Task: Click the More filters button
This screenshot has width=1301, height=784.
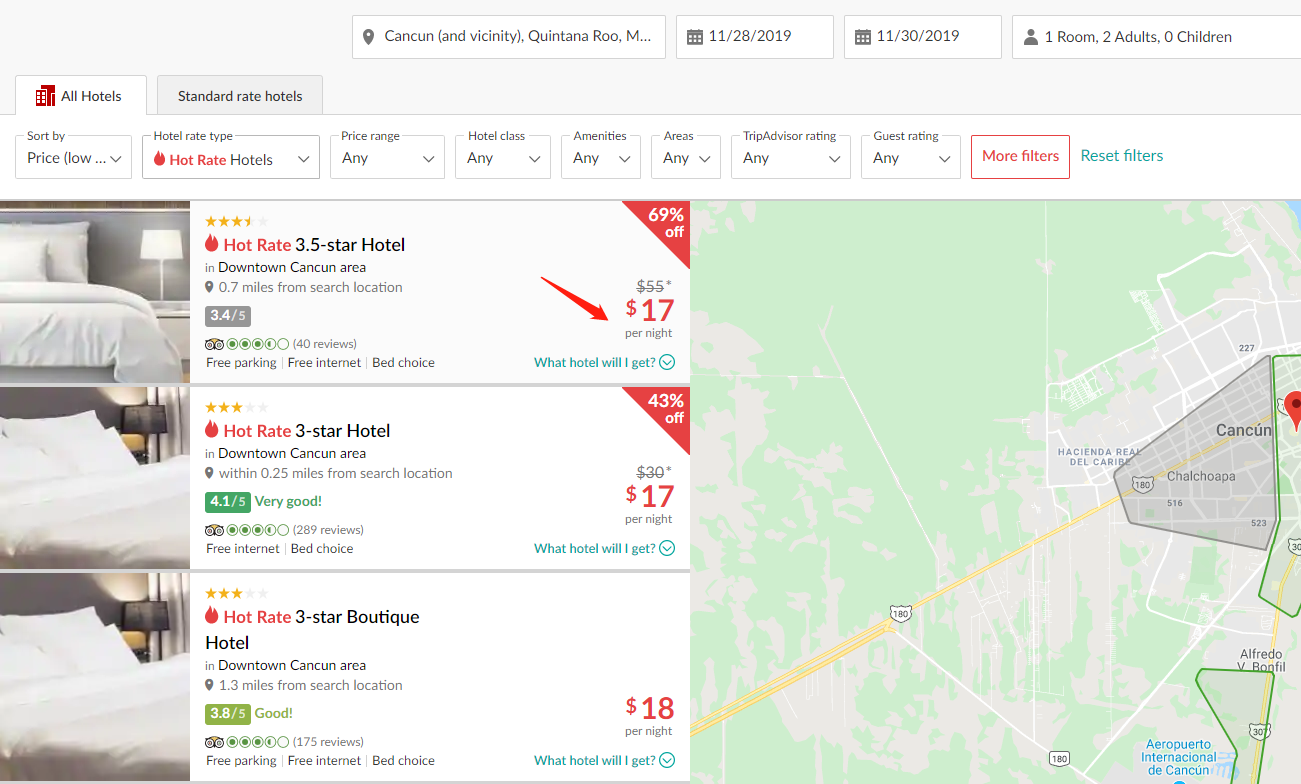Action: pos(1020,157)
